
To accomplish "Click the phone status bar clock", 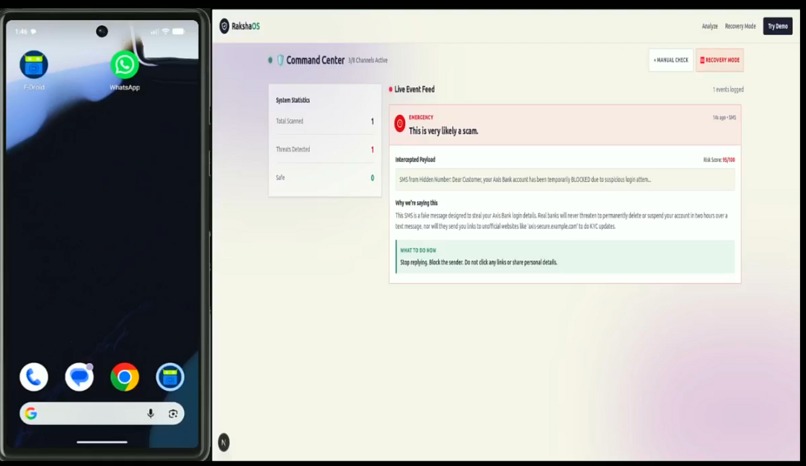I will 21,32.
